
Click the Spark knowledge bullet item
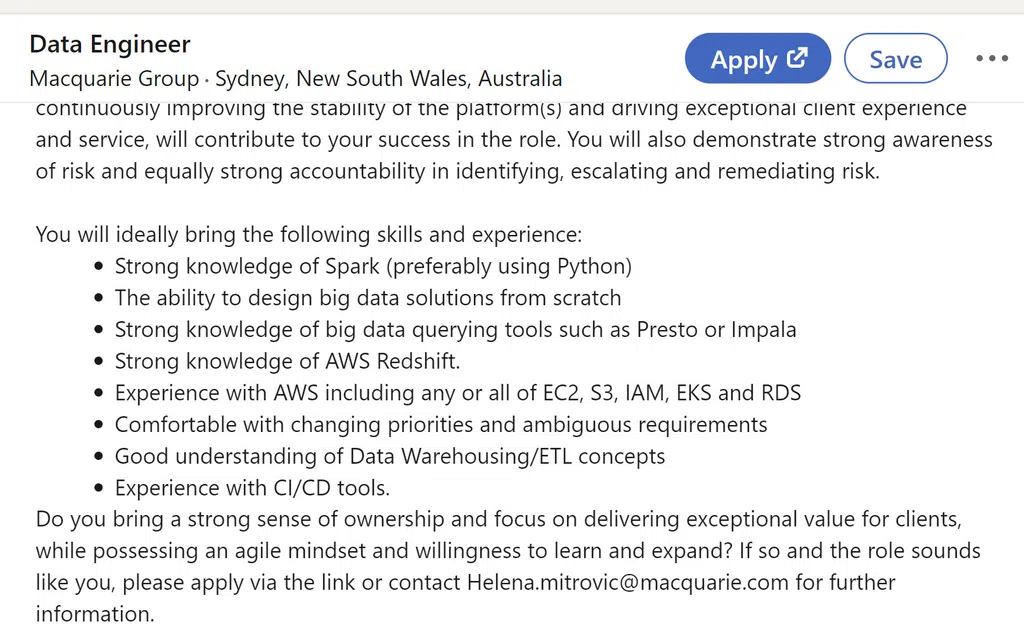(373, 266)
